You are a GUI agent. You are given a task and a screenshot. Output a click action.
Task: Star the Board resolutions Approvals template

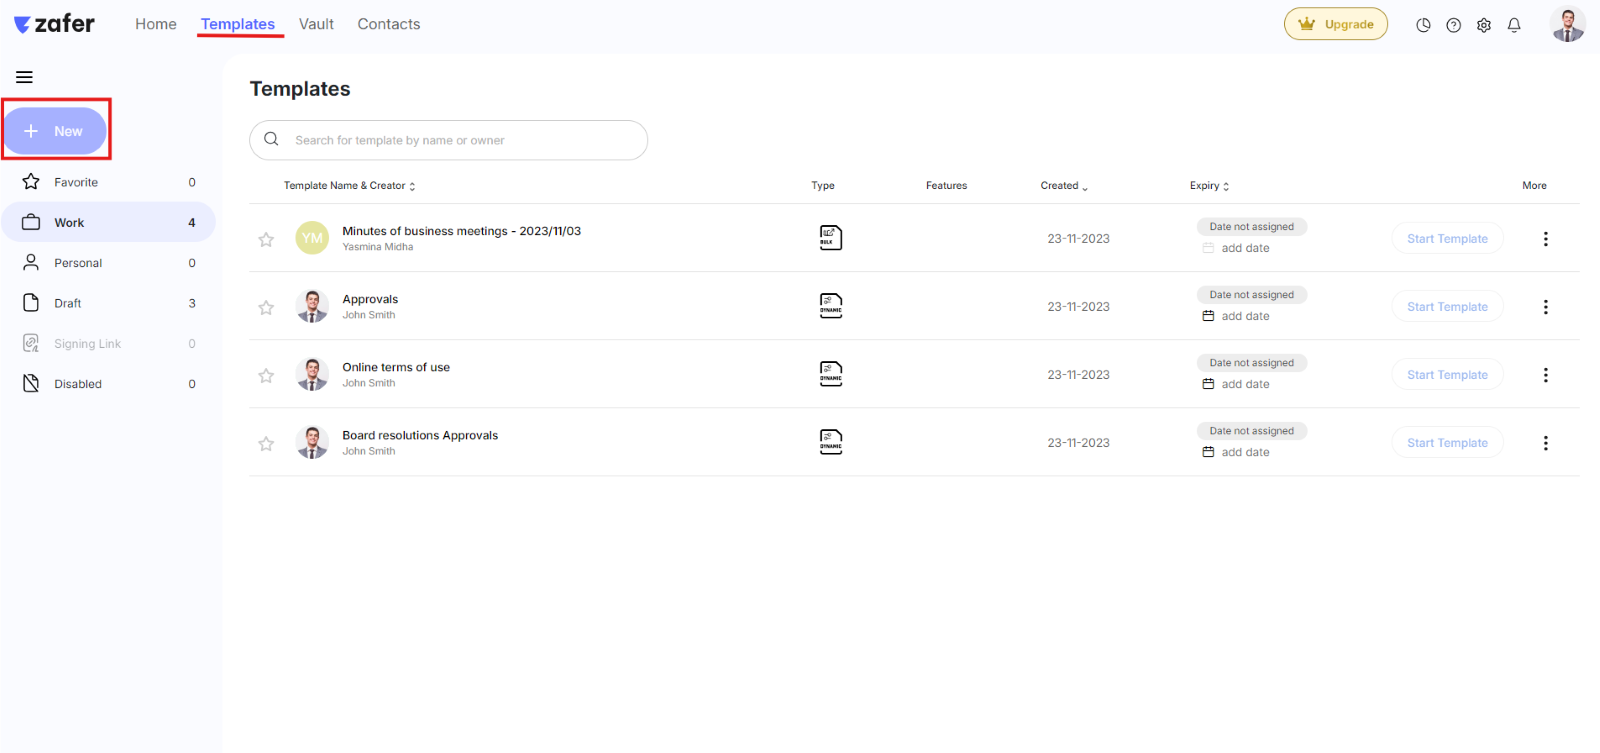point(266,444)
